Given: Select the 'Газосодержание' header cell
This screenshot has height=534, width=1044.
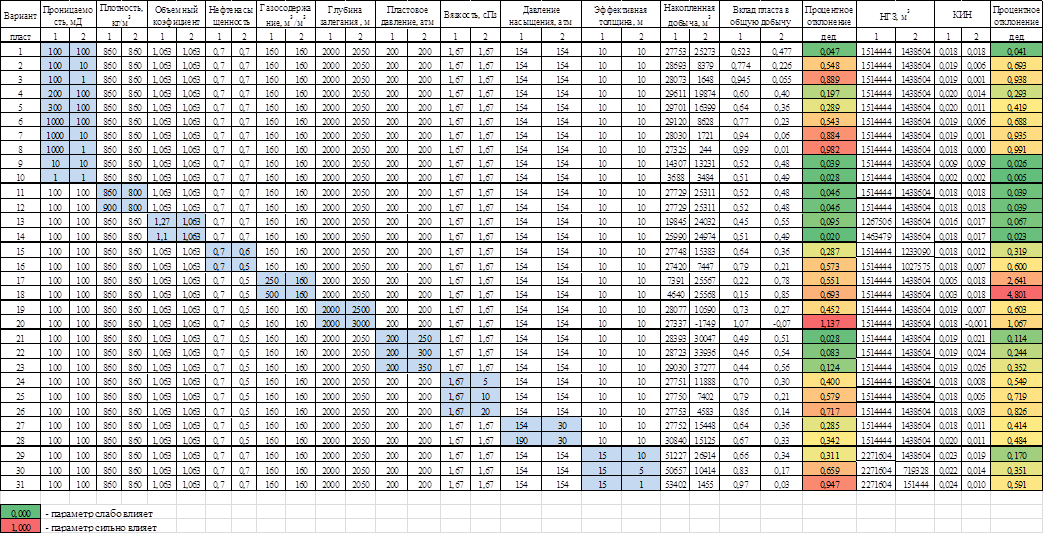Looking at the screenshot, I should point(285,15).
